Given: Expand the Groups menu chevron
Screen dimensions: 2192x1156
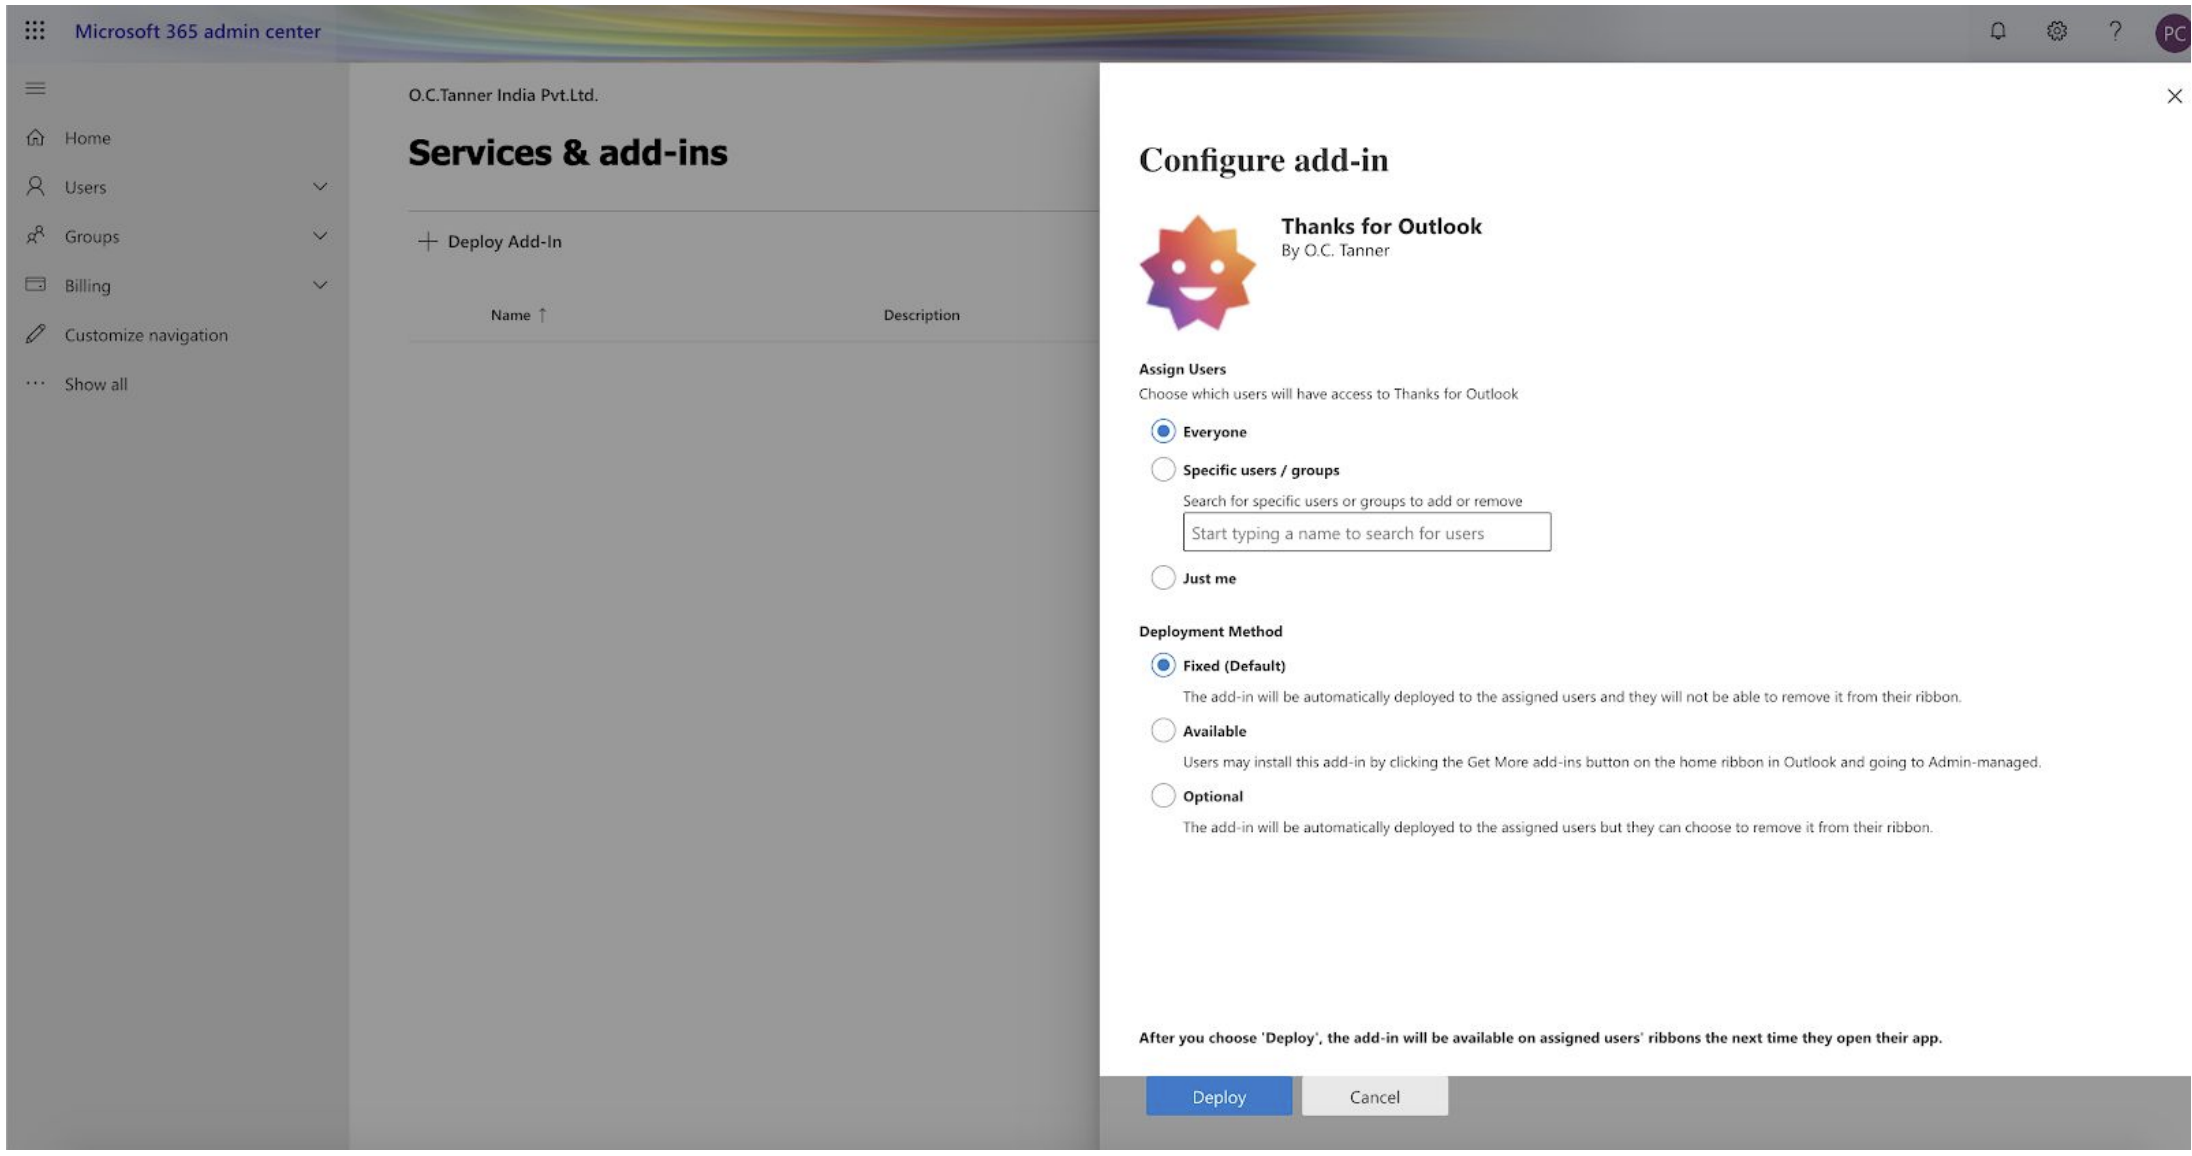Looking at the screenshot, I should [320, 236].
